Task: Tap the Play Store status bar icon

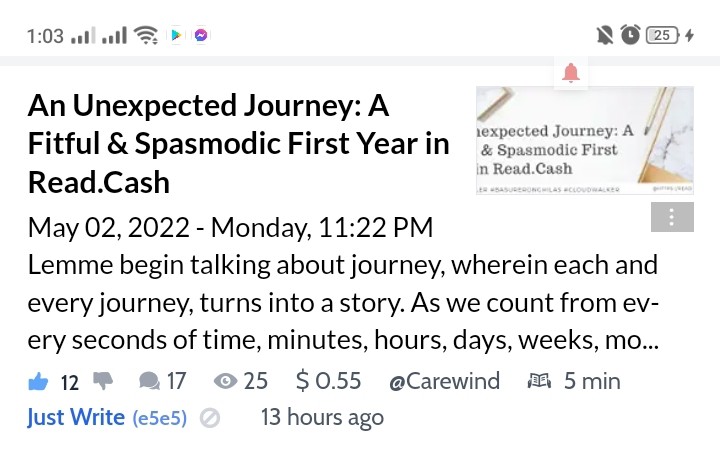Action: click(176, 35)
